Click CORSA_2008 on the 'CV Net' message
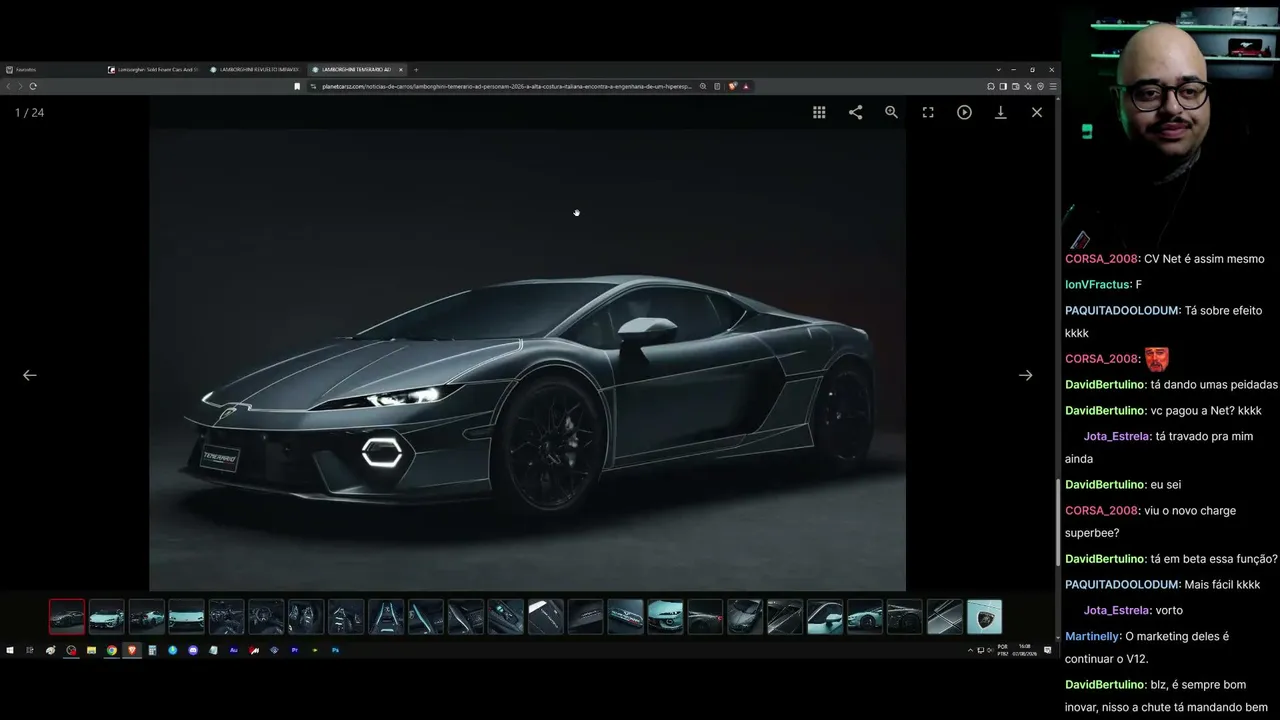The height and width of the screenshot is (720, 1280). point(1102,258)
